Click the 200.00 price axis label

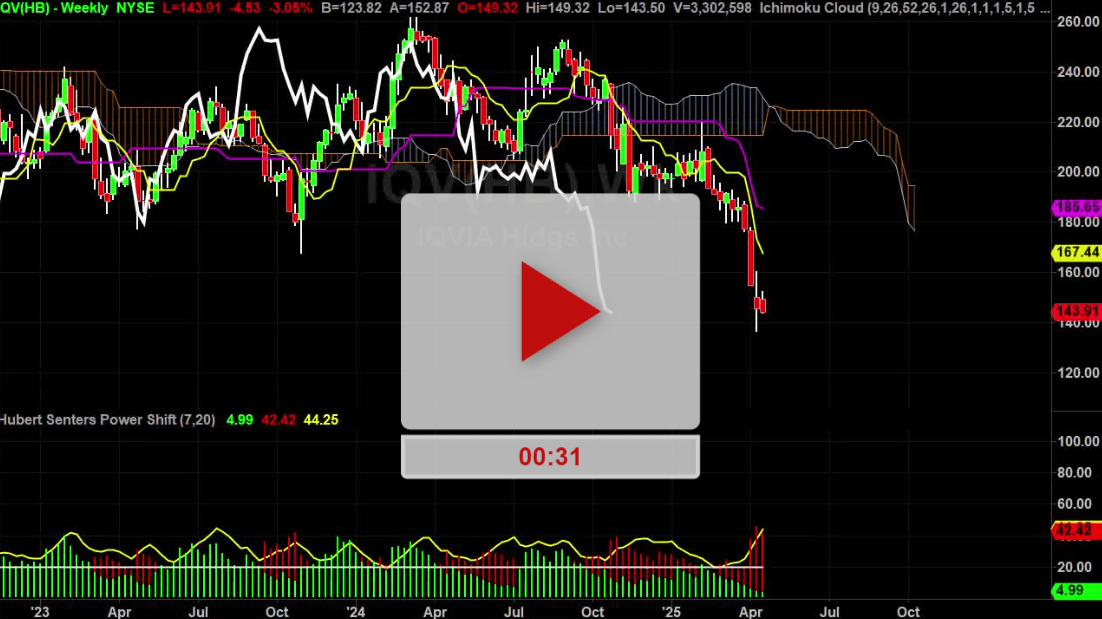point(1078,172)
